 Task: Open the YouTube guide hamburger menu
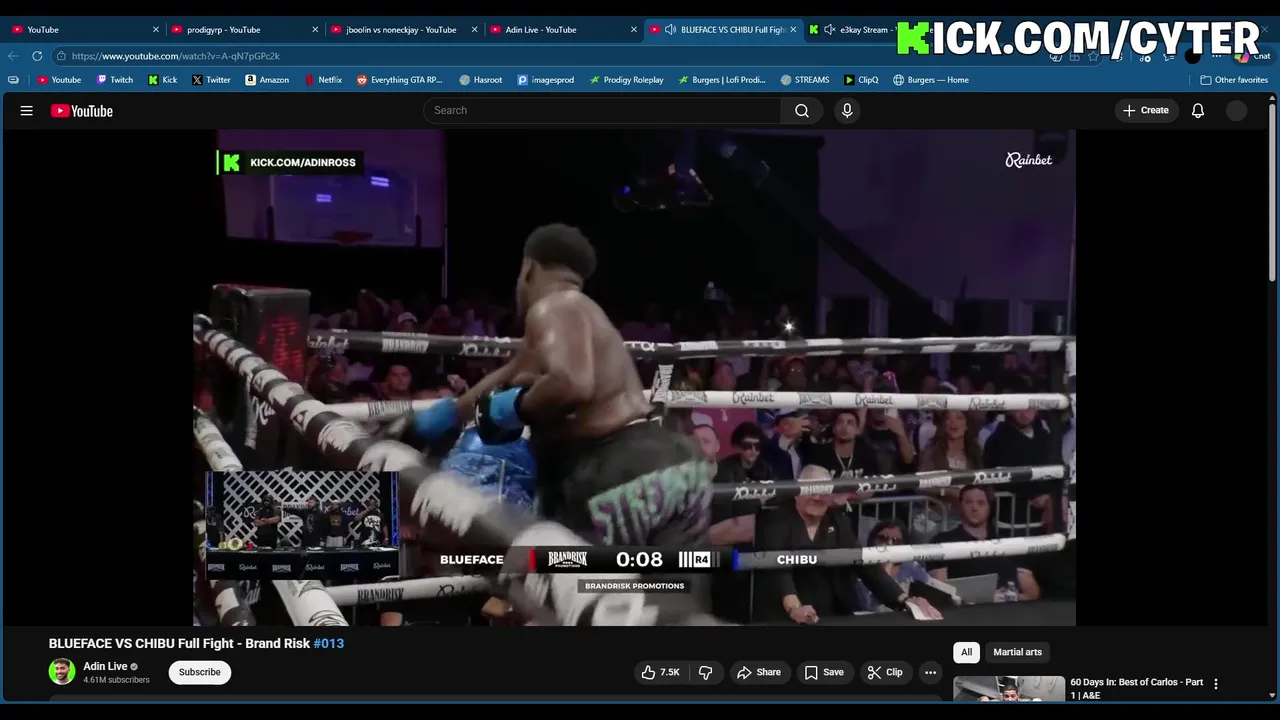27,111
